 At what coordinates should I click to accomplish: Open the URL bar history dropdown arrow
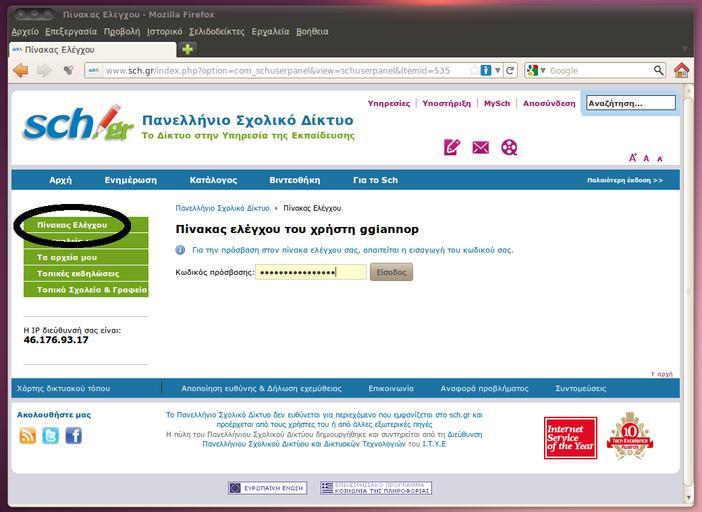(497, 71)
